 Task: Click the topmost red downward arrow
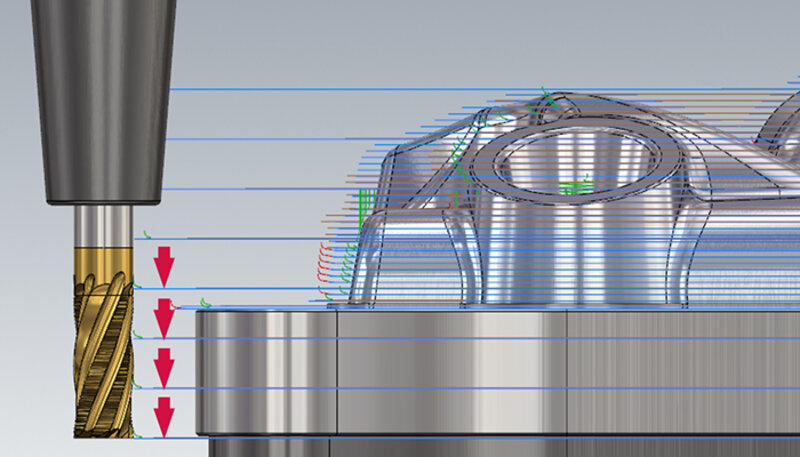pyautogui.click(x=164, y=267)
